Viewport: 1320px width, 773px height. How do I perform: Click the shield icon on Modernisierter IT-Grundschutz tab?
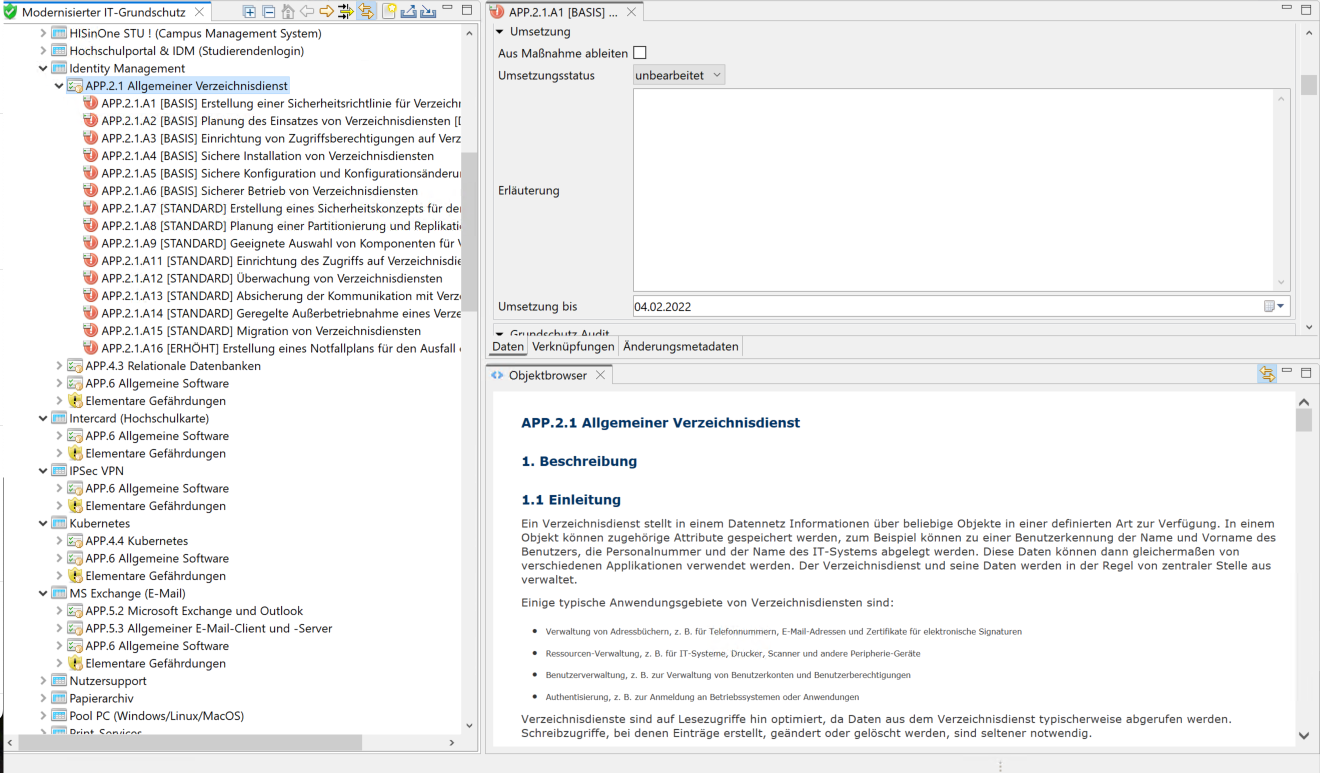(10, 12)
